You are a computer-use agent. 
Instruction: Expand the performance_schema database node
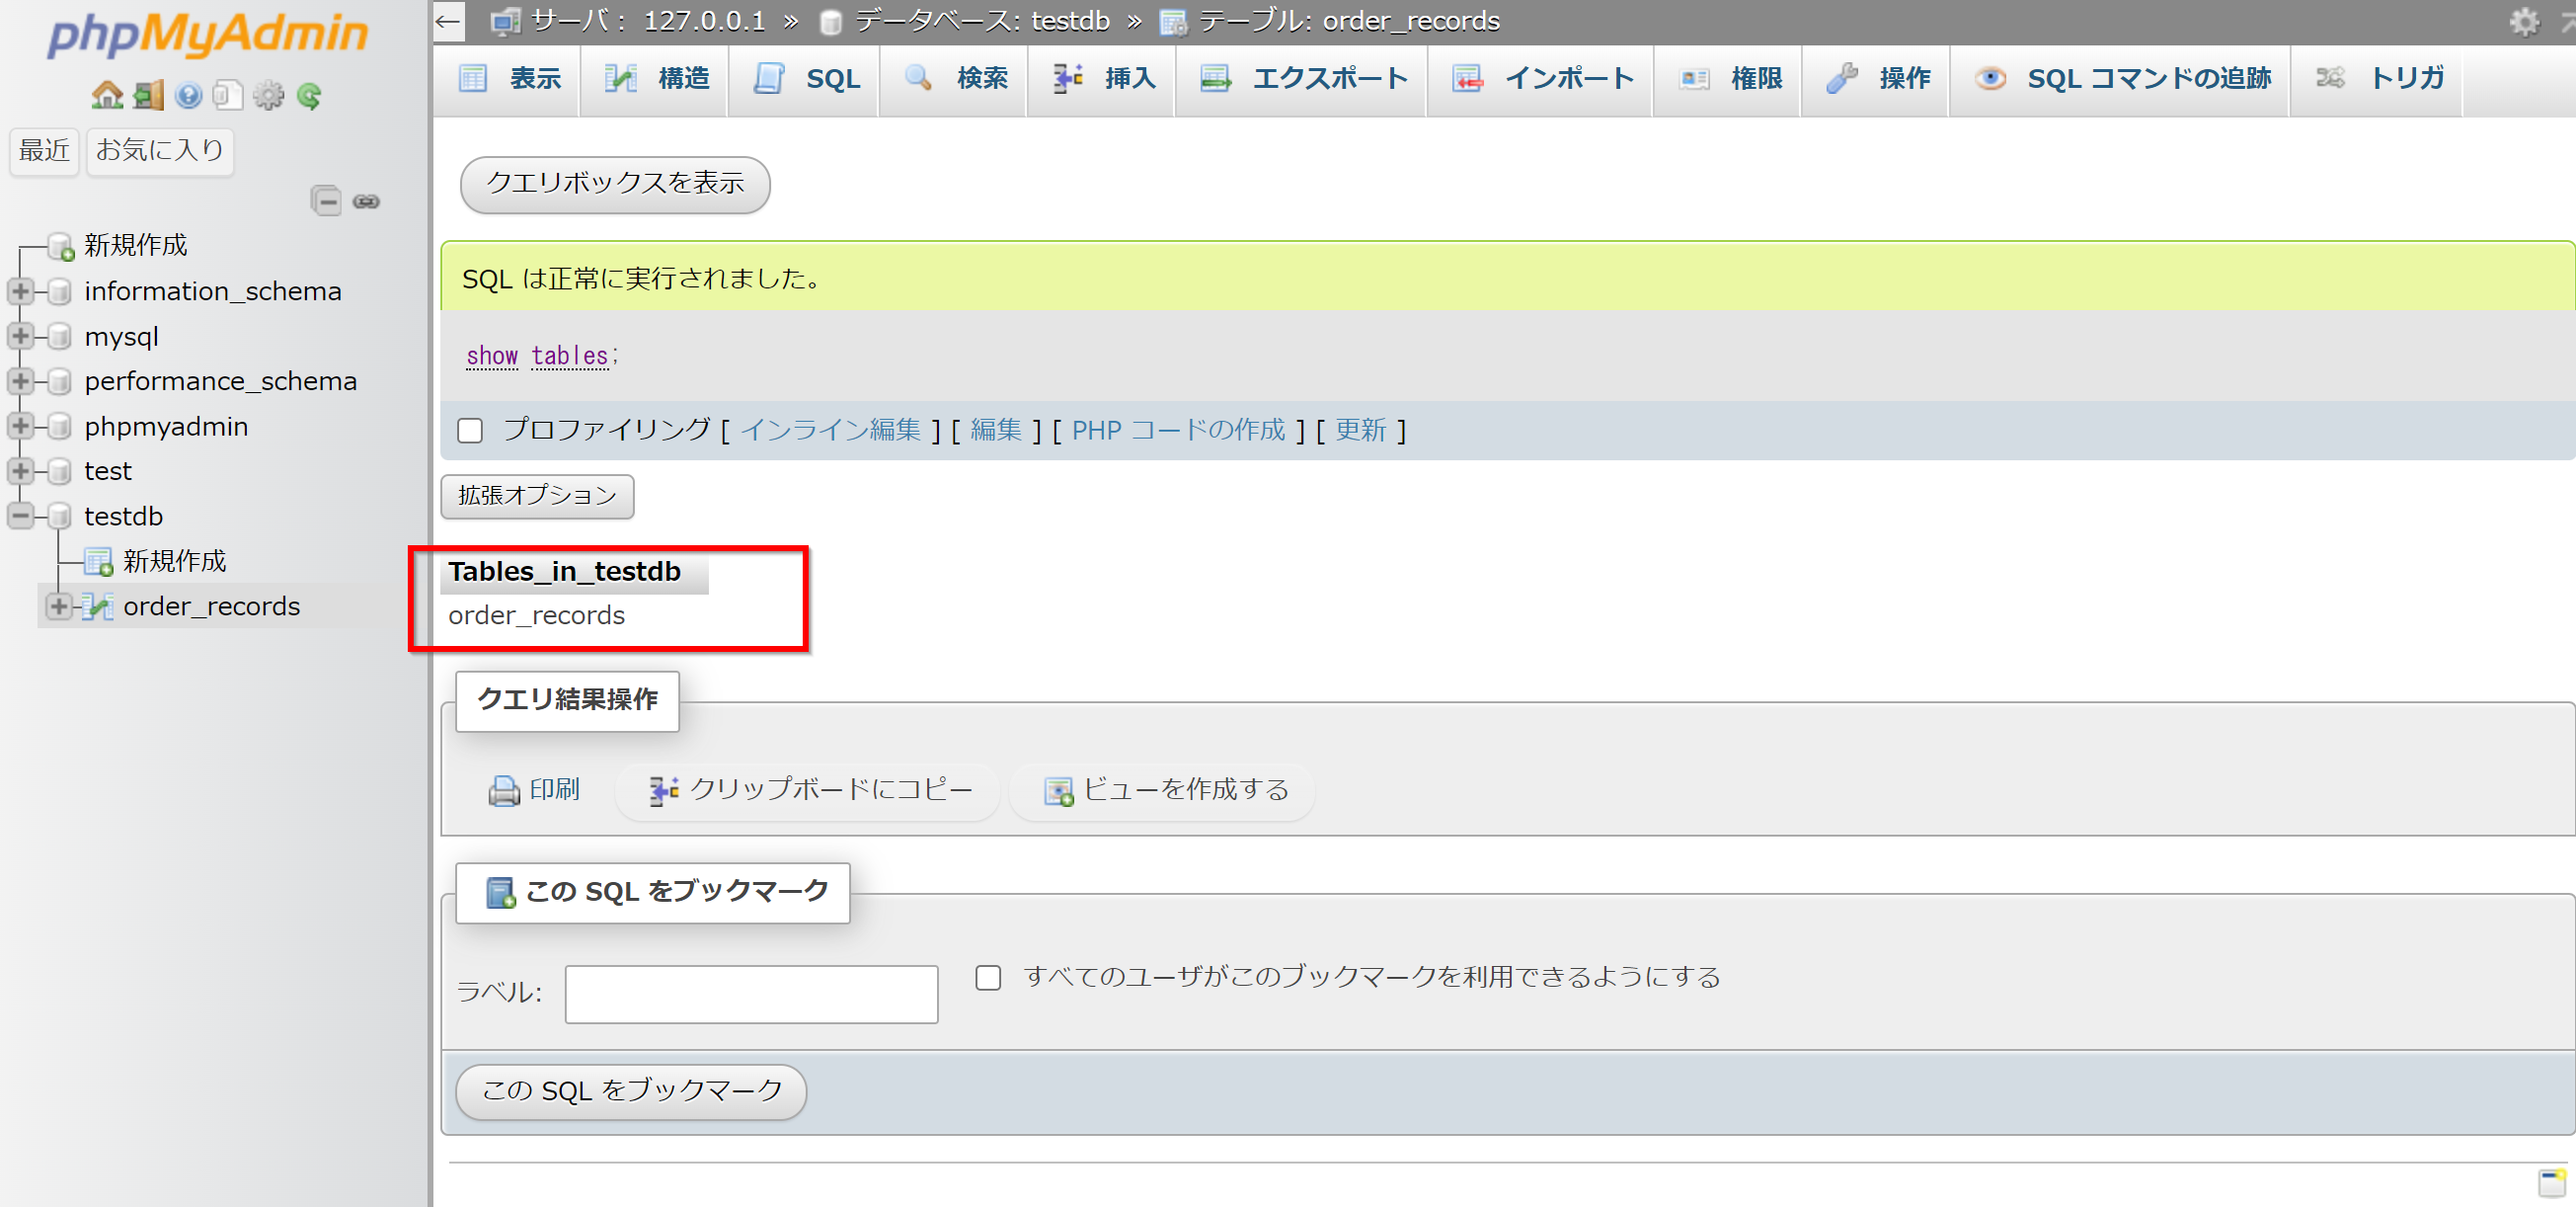(20, 381)
